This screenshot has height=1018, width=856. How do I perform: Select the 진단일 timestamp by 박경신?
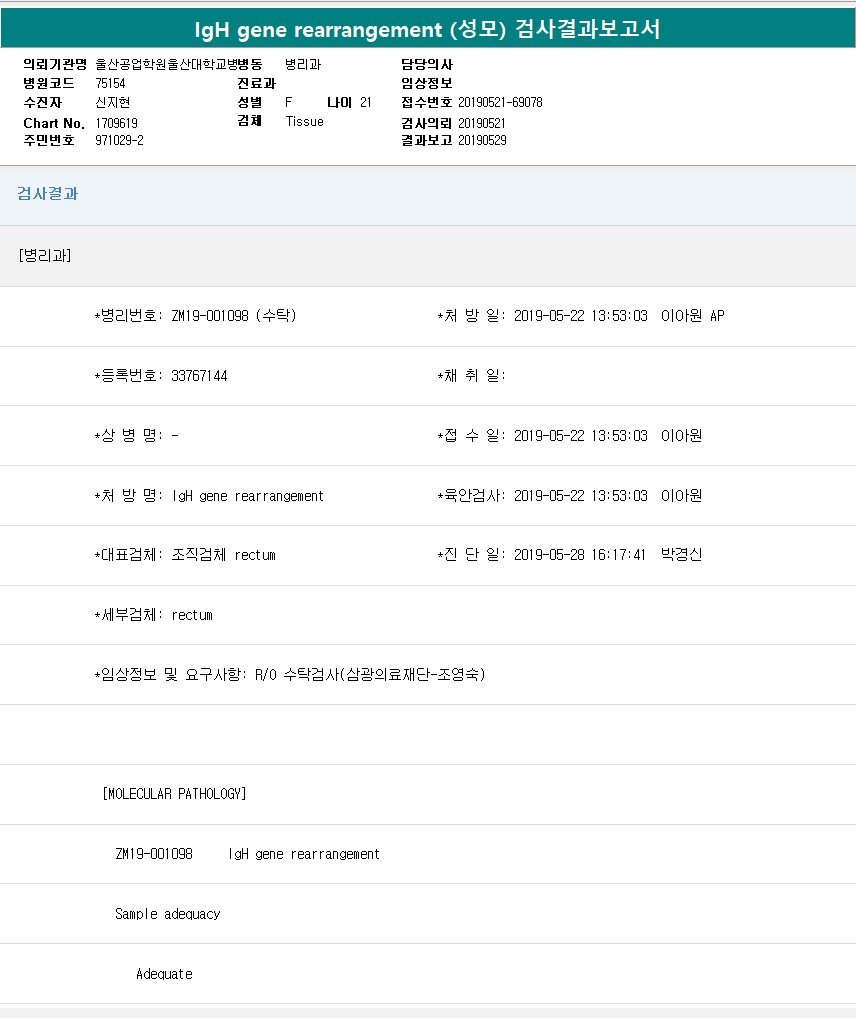(607, 555)
